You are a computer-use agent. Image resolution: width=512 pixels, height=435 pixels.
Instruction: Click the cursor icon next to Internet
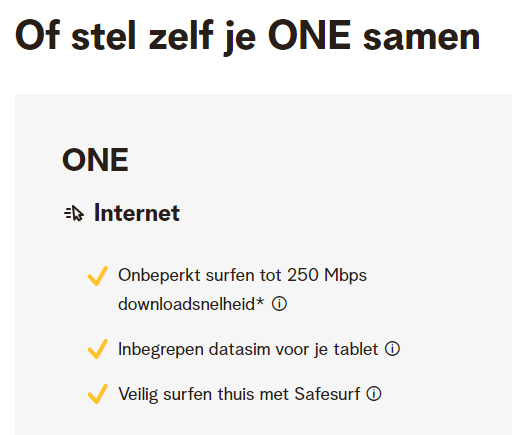point(74,213)
